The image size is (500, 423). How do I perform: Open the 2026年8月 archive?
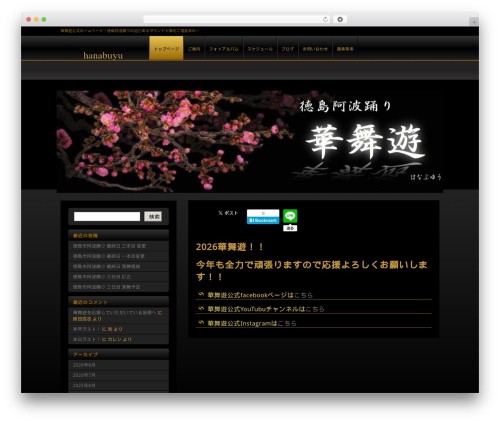tap(84, 365)
